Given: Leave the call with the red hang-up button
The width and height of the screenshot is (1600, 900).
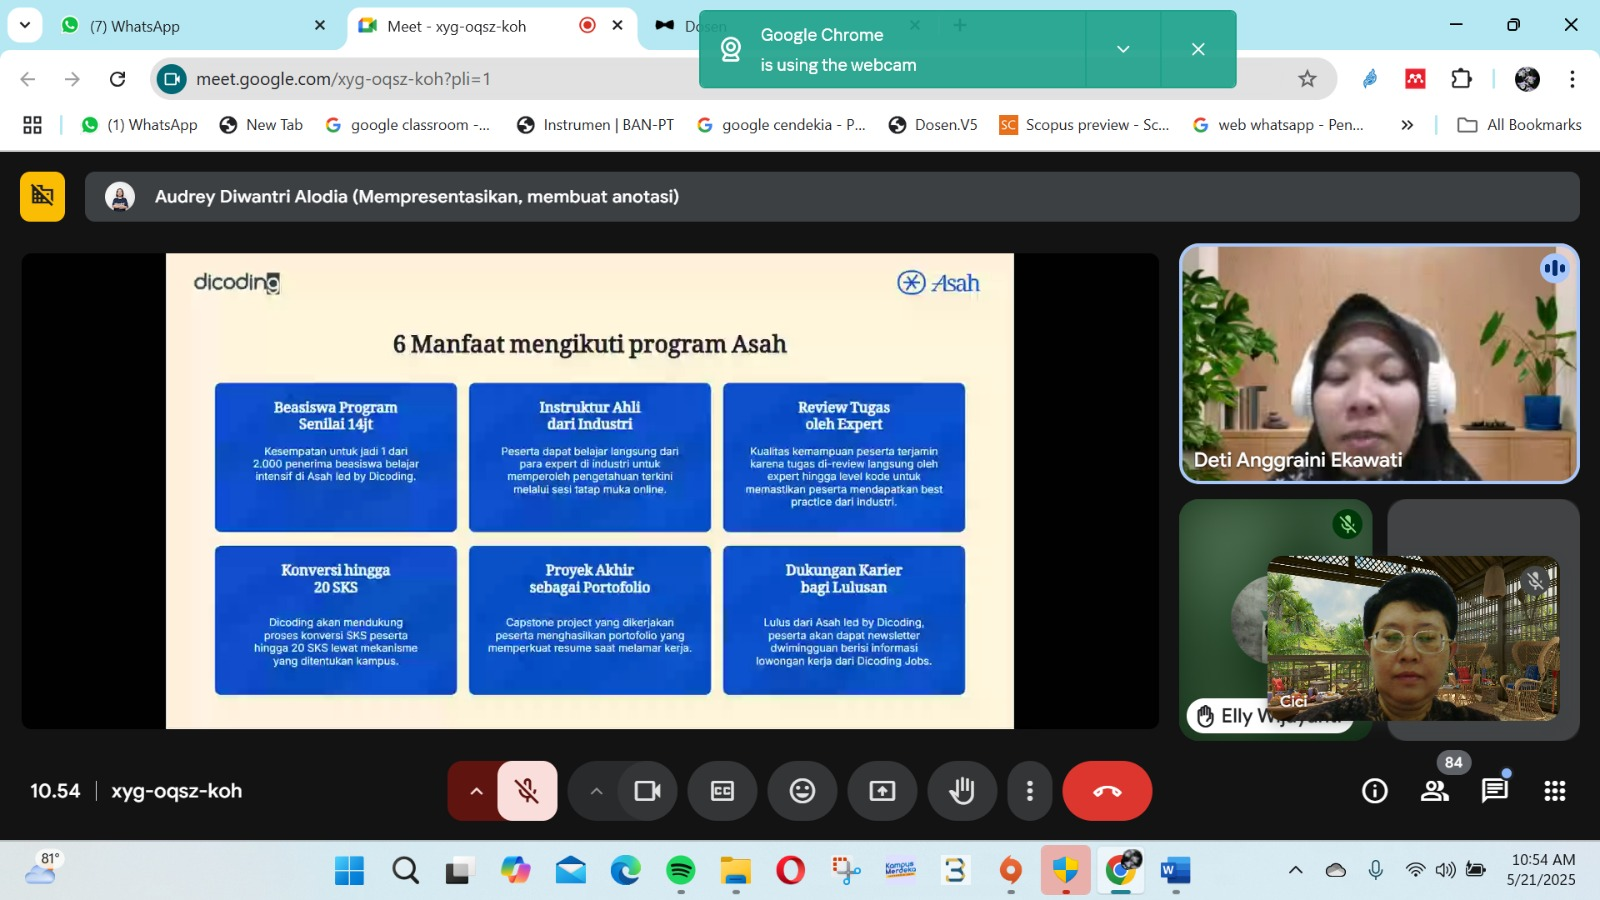Looking at the screenshot, I should (1107, 791).
